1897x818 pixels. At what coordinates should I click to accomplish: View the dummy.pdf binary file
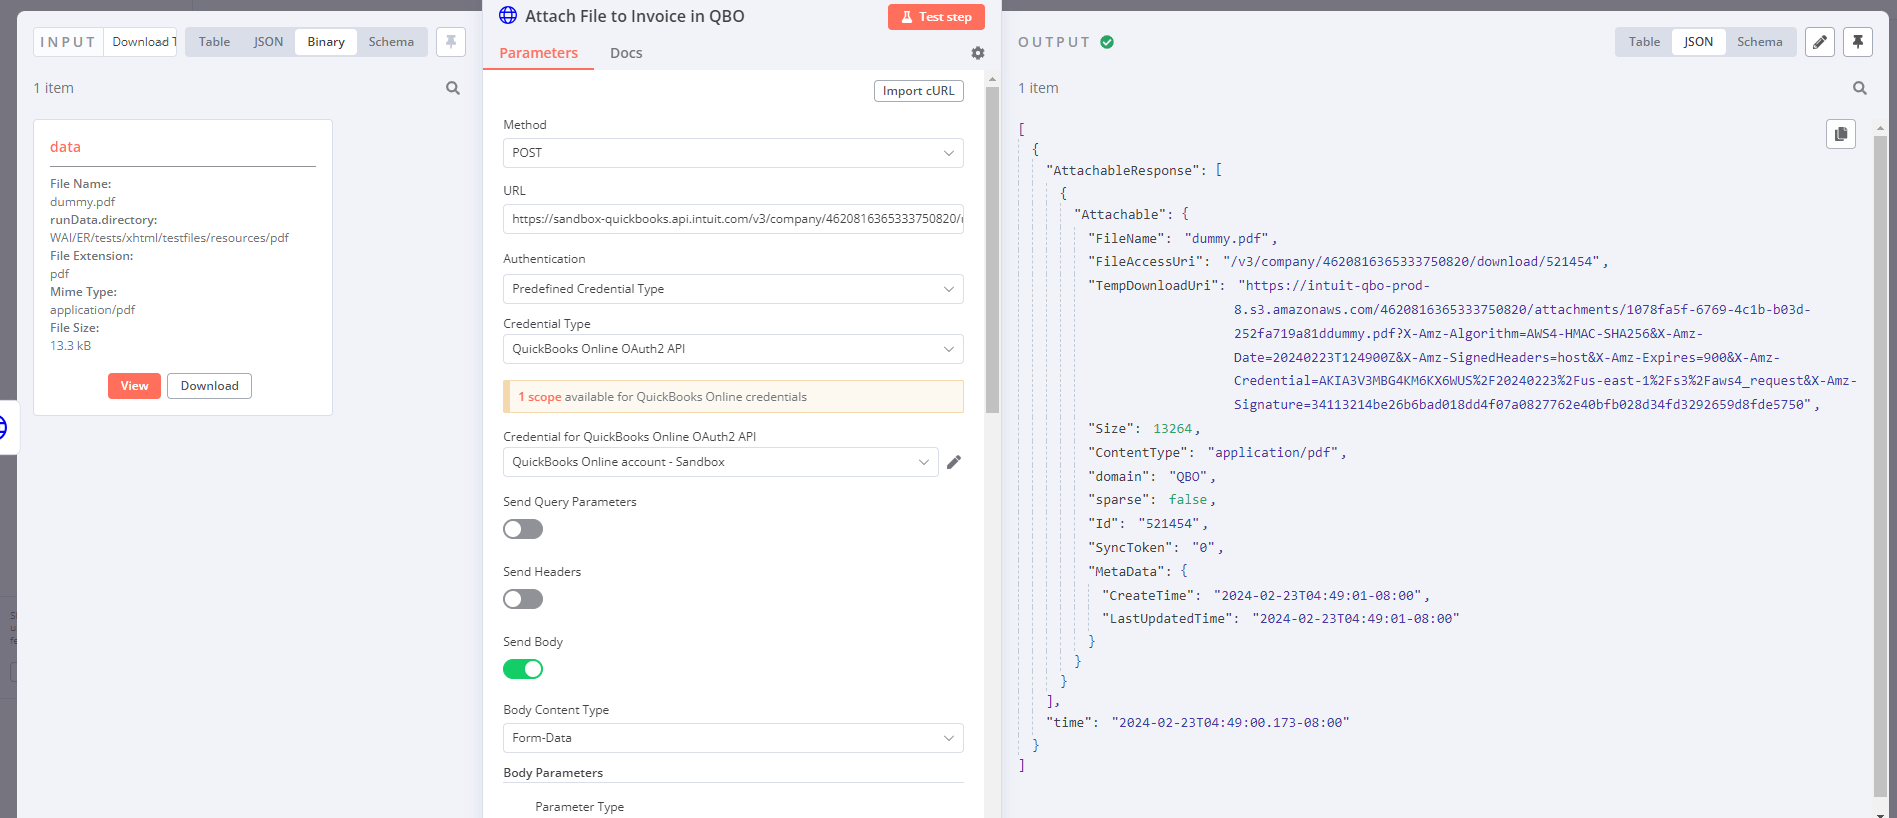[134, 386]
